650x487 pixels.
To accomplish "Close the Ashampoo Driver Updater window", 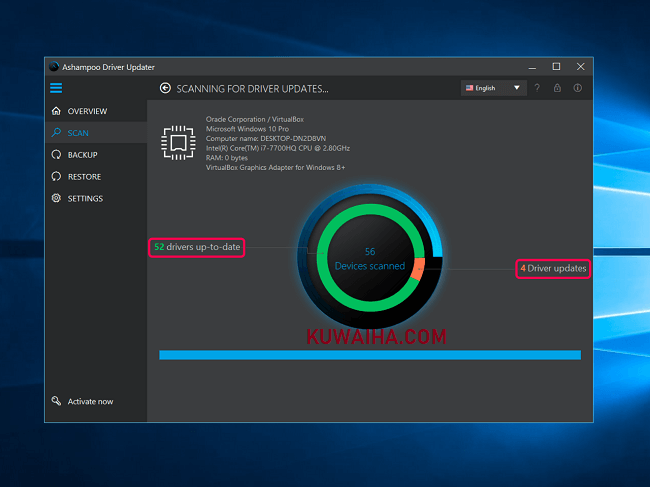I will point(580,67).
